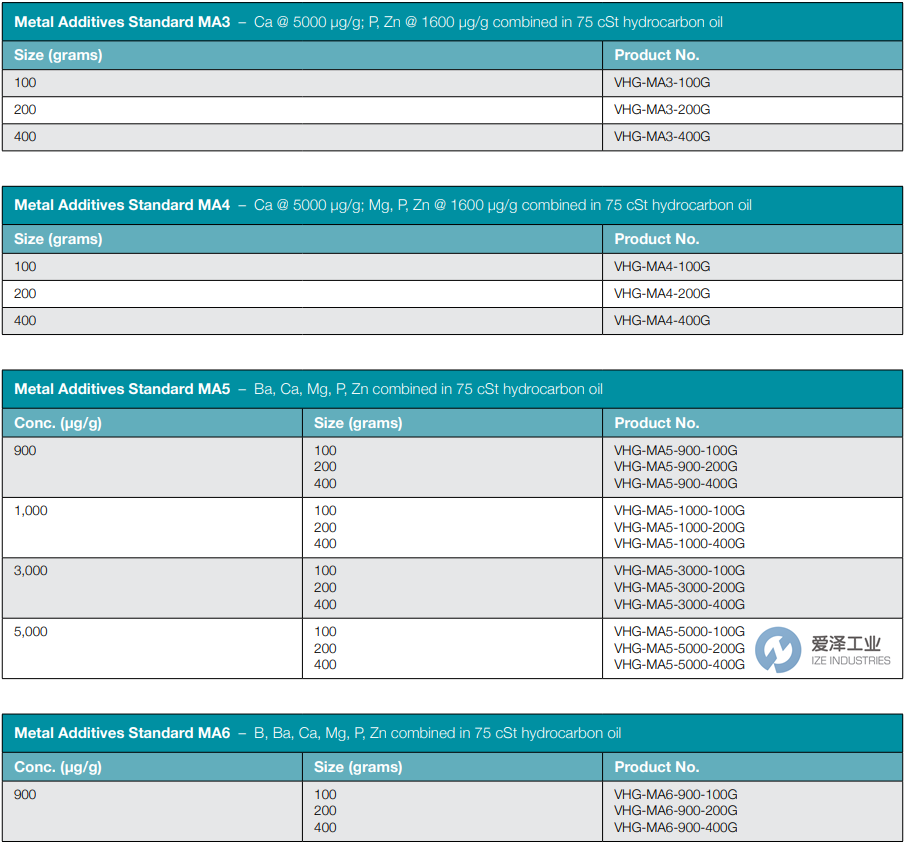This screenshot has height=844, width=905.
Task: Click Size (grams) header in MA6 table
Action: click(358, 767)
